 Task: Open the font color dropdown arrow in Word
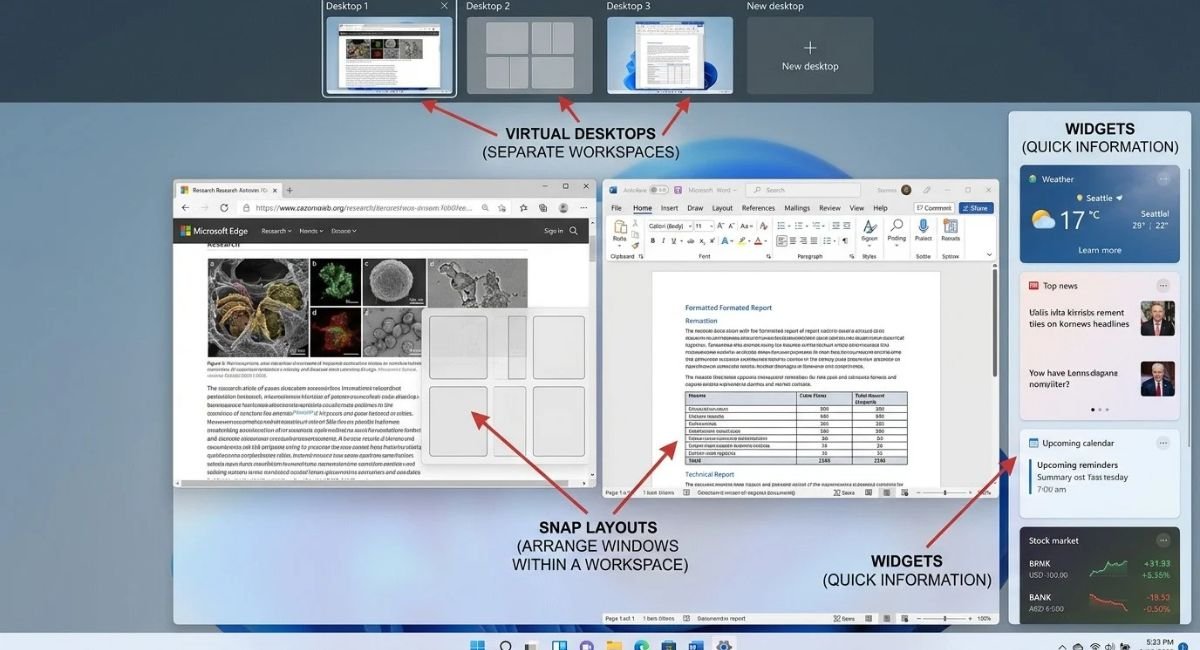tap(766, 241)
